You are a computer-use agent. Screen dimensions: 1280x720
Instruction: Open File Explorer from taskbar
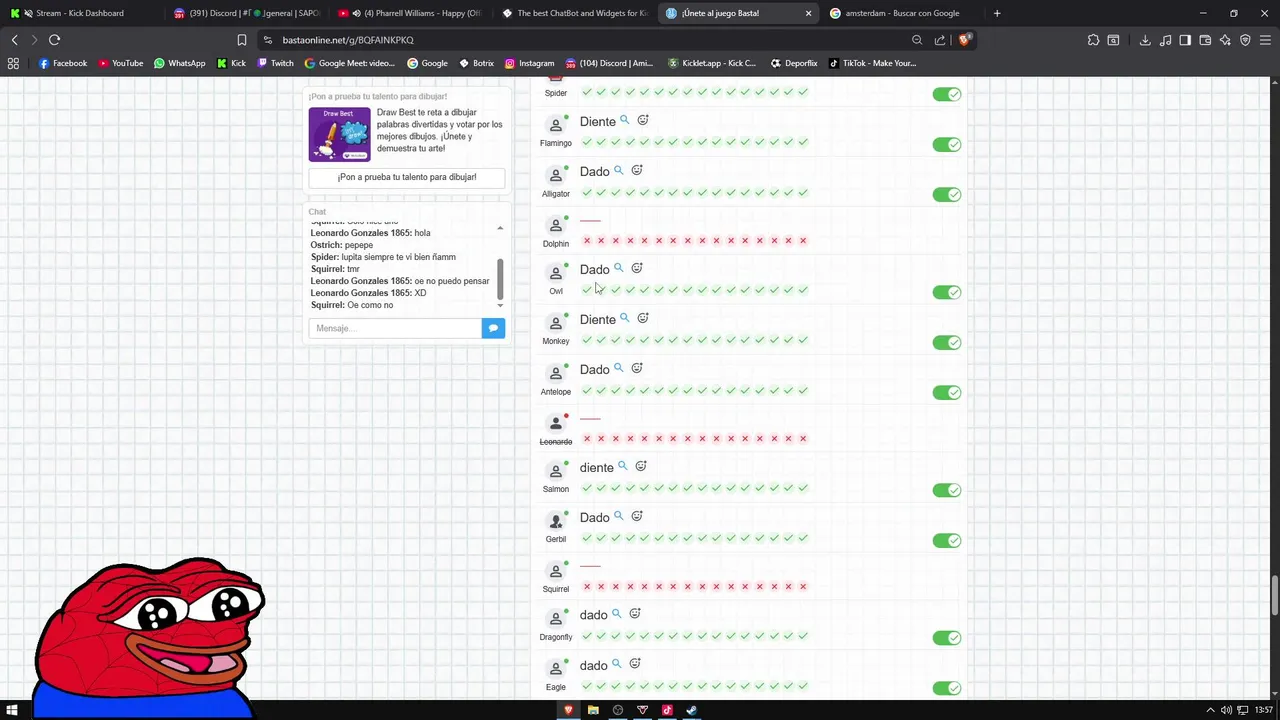click(x=593, y=710)
